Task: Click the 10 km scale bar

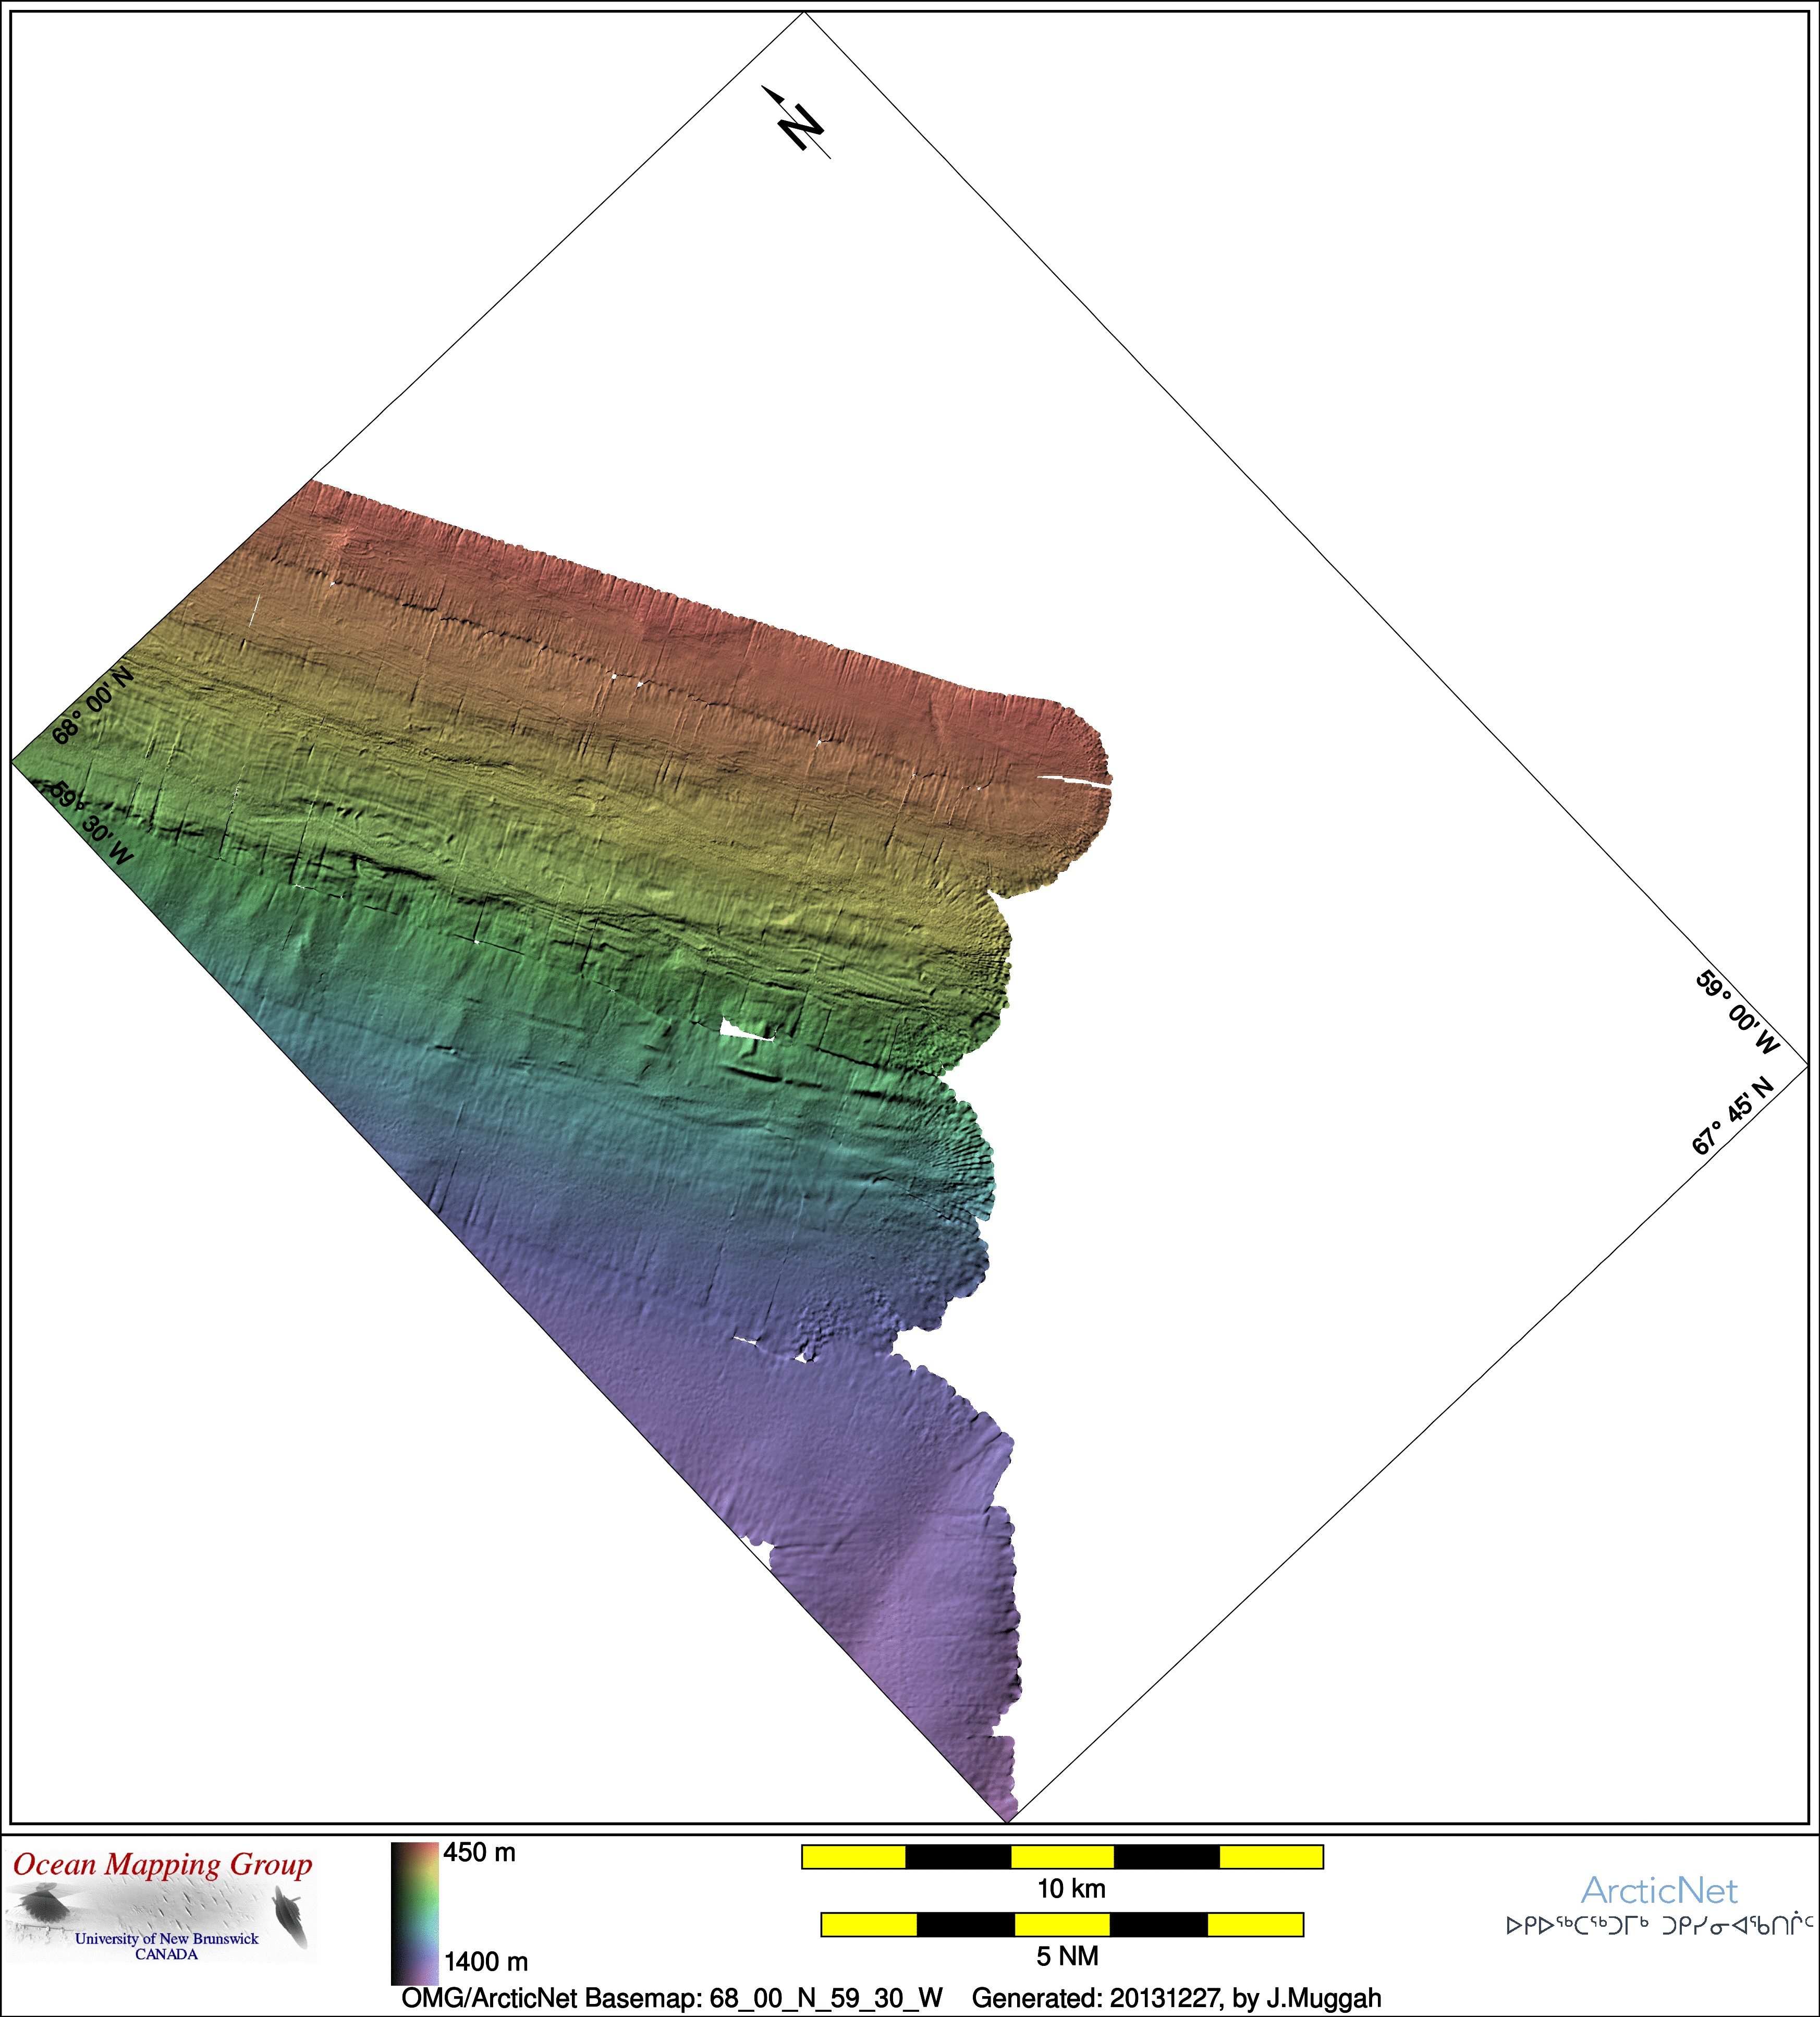Action: tap(1062, 1857)
